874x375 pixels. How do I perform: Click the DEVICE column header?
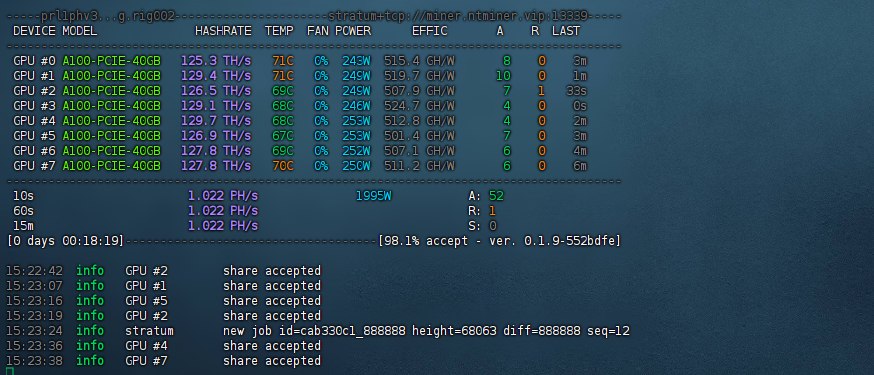pyautogui.click(x=35, y=31)
